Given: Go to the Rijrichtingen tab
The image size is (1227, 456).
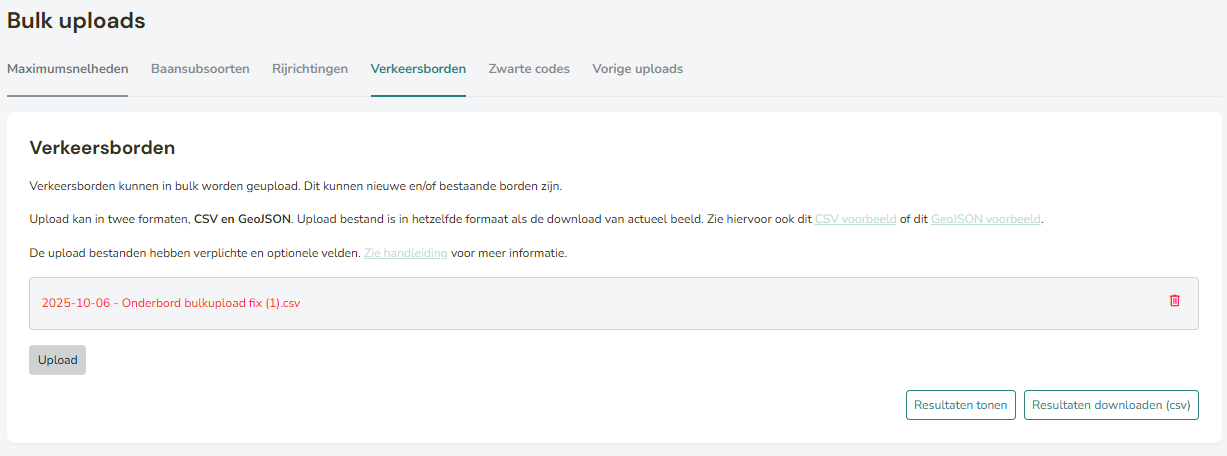Looking at the screenshot, I should 310,69.
